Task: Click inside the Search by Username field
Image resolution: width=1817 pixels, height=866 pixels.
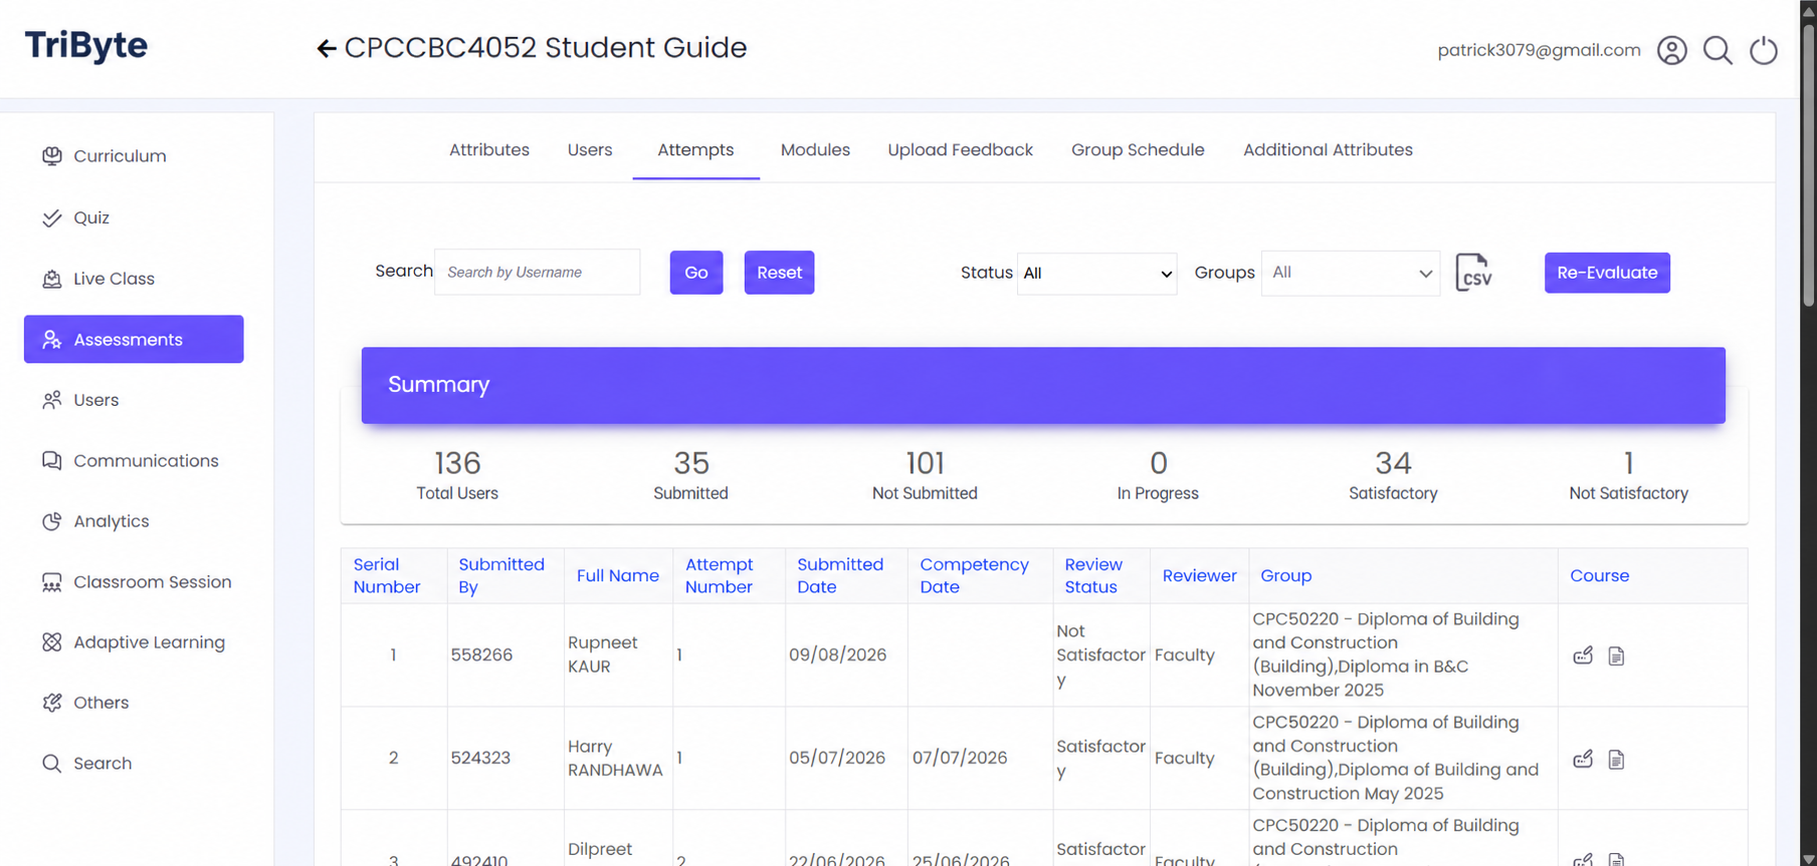Action: click(537, 272)
